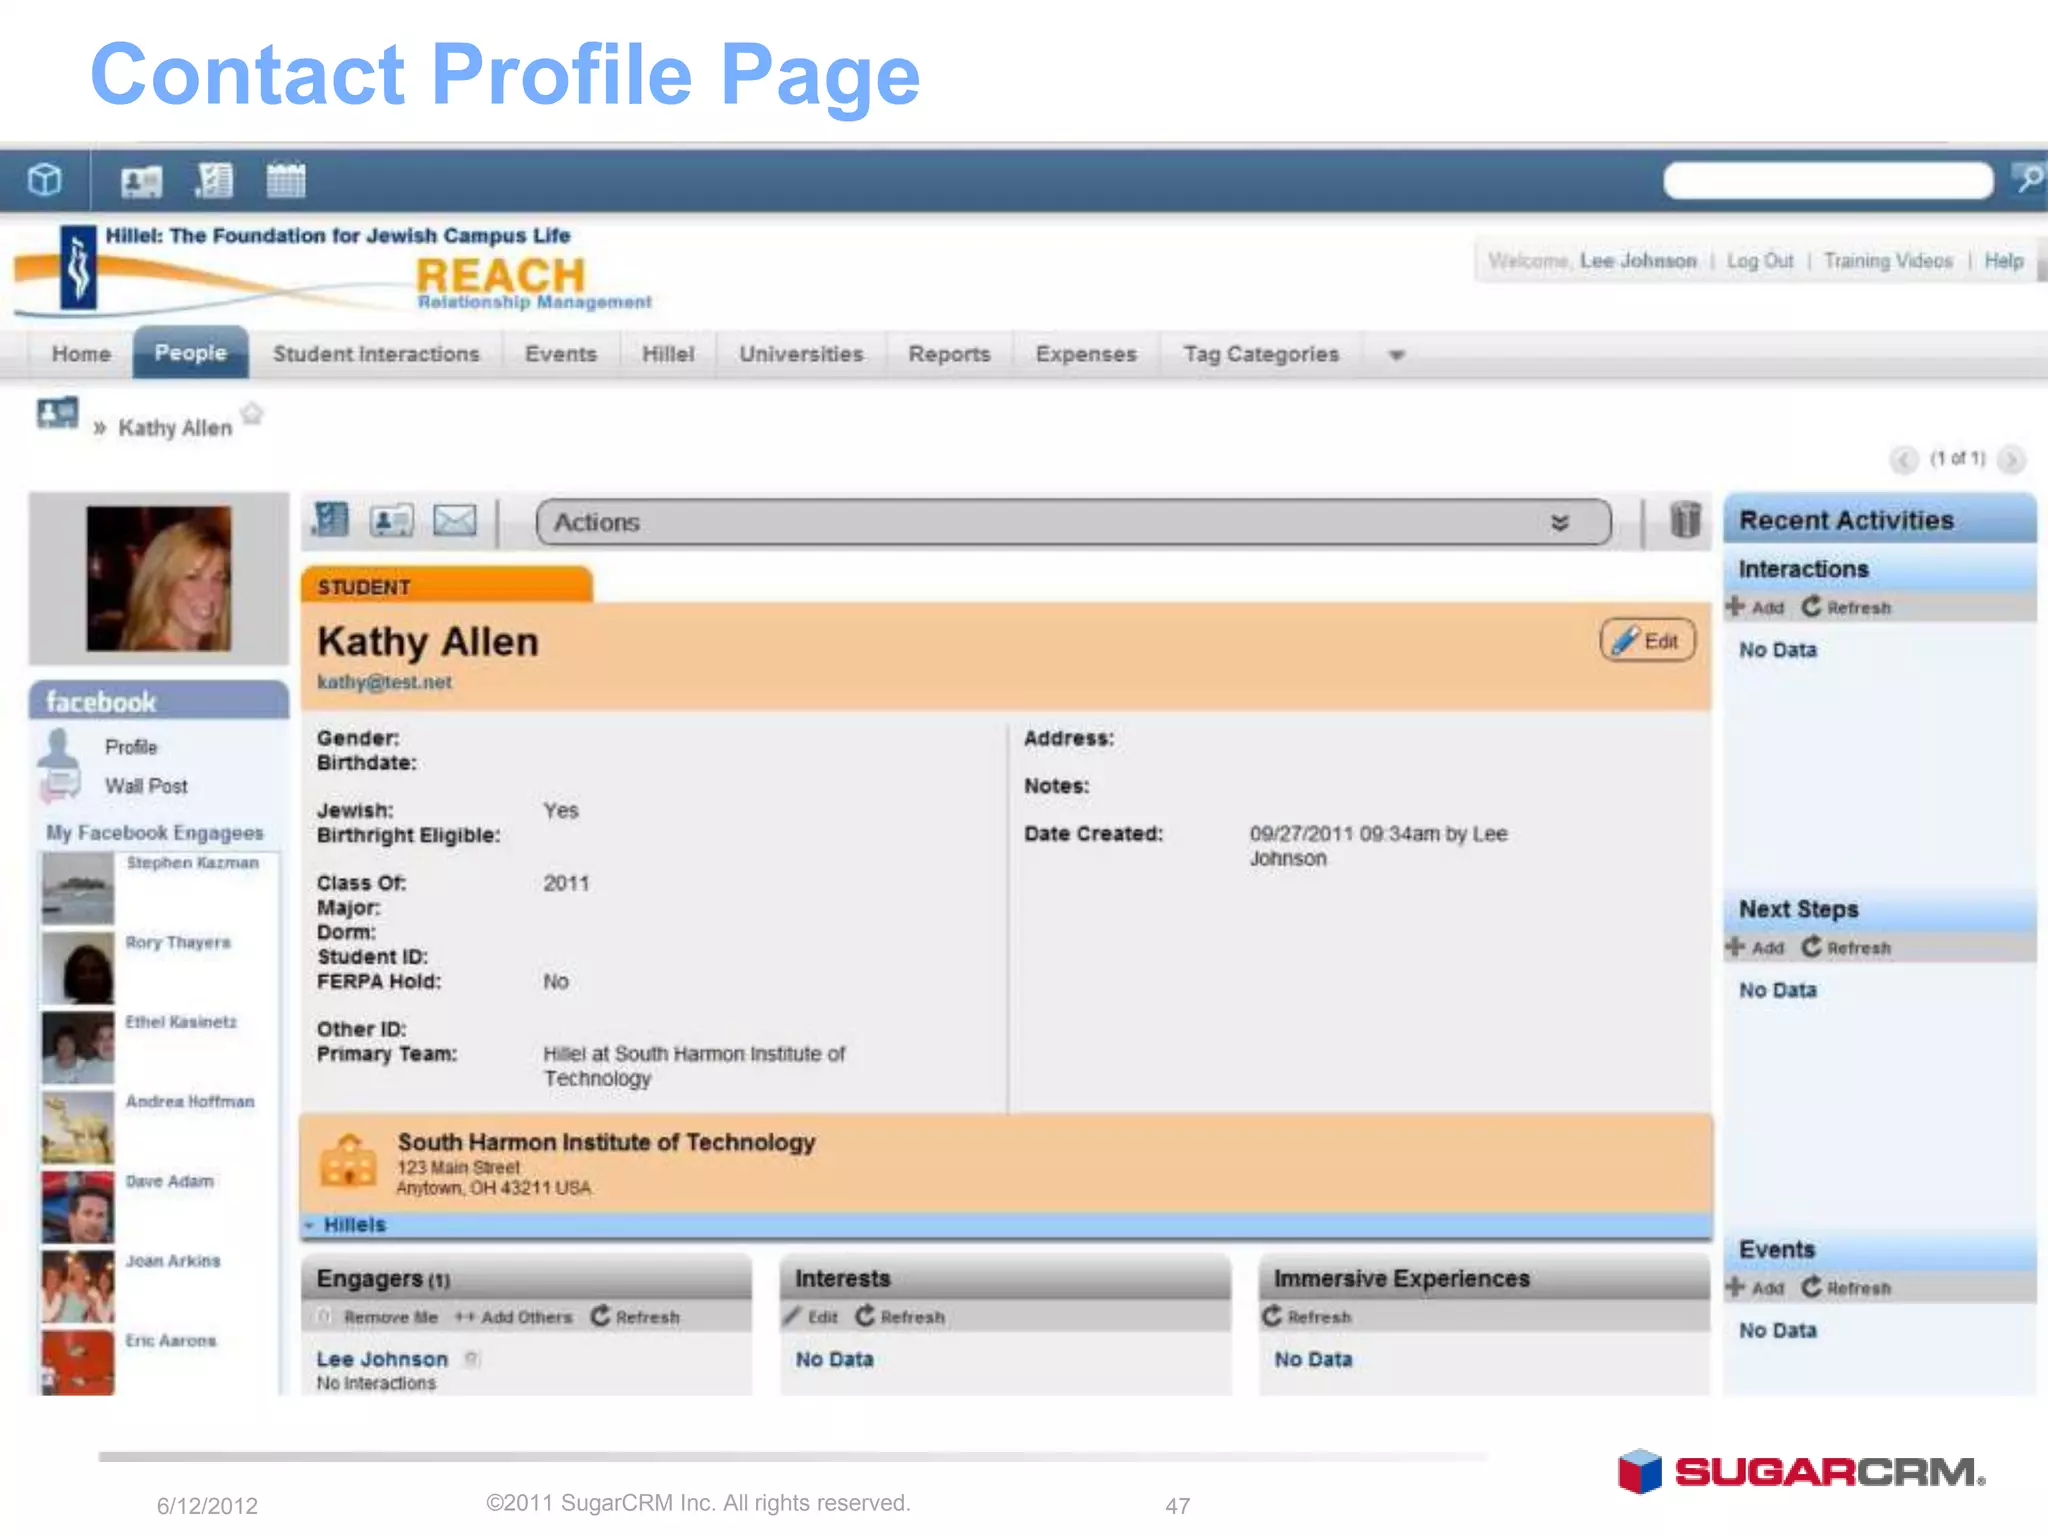
Task: Refresh the Next Steps list
Action: tap(1846, 947)
